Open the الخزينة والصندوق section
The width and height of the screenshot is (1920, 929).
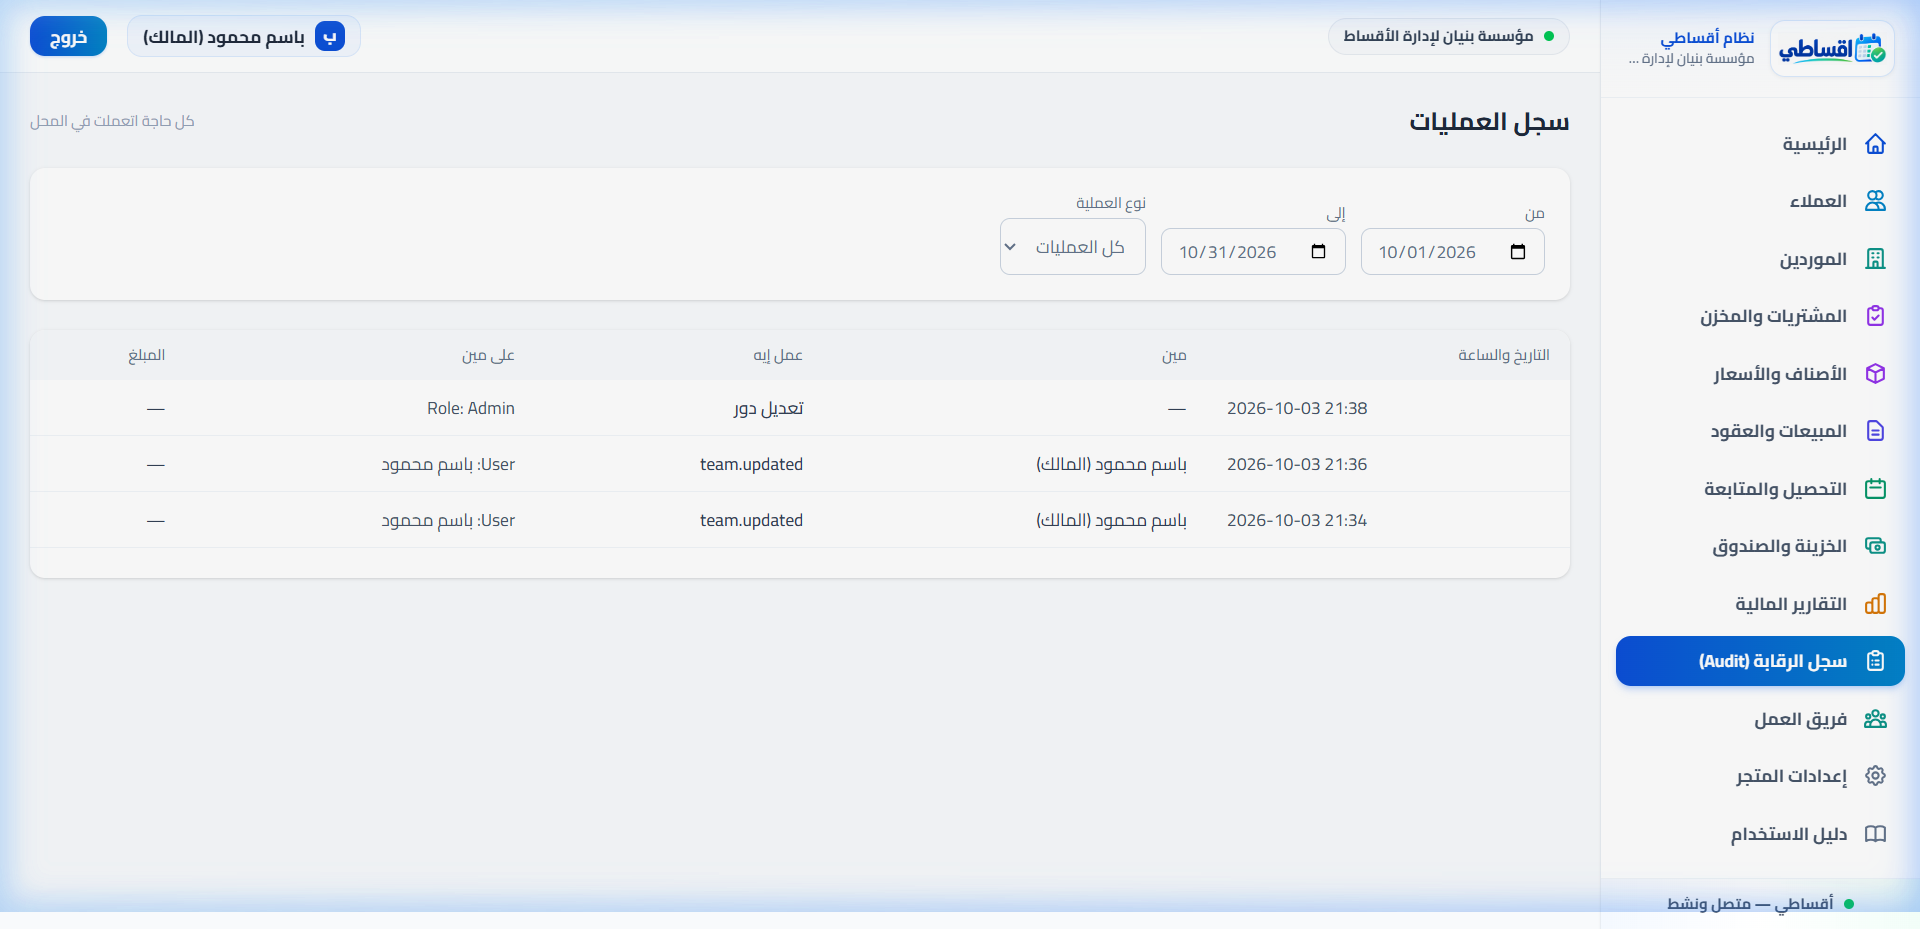pyautogui.click(x=1760, y=546)
